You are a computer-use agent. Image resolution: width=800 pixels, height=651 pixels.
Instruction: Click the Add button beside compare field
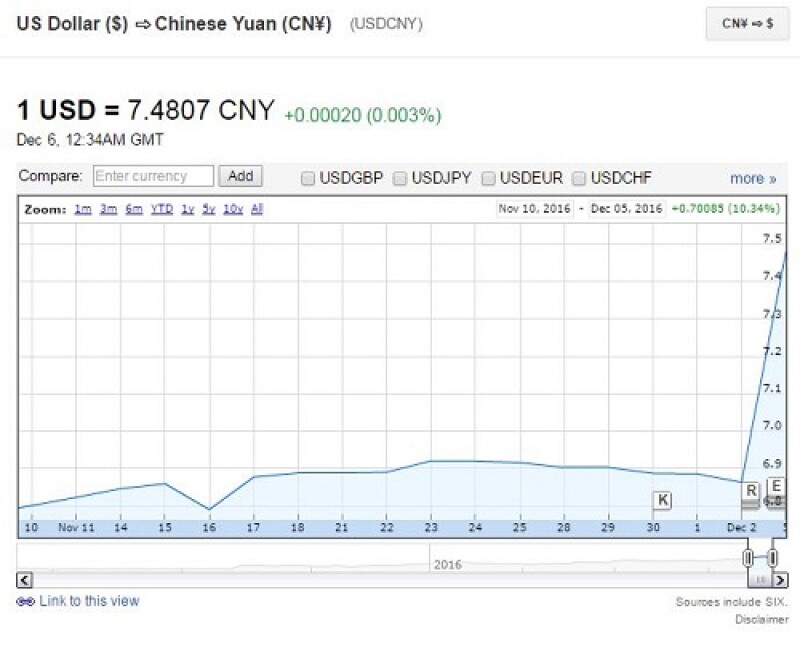click(x=240, y=176)
